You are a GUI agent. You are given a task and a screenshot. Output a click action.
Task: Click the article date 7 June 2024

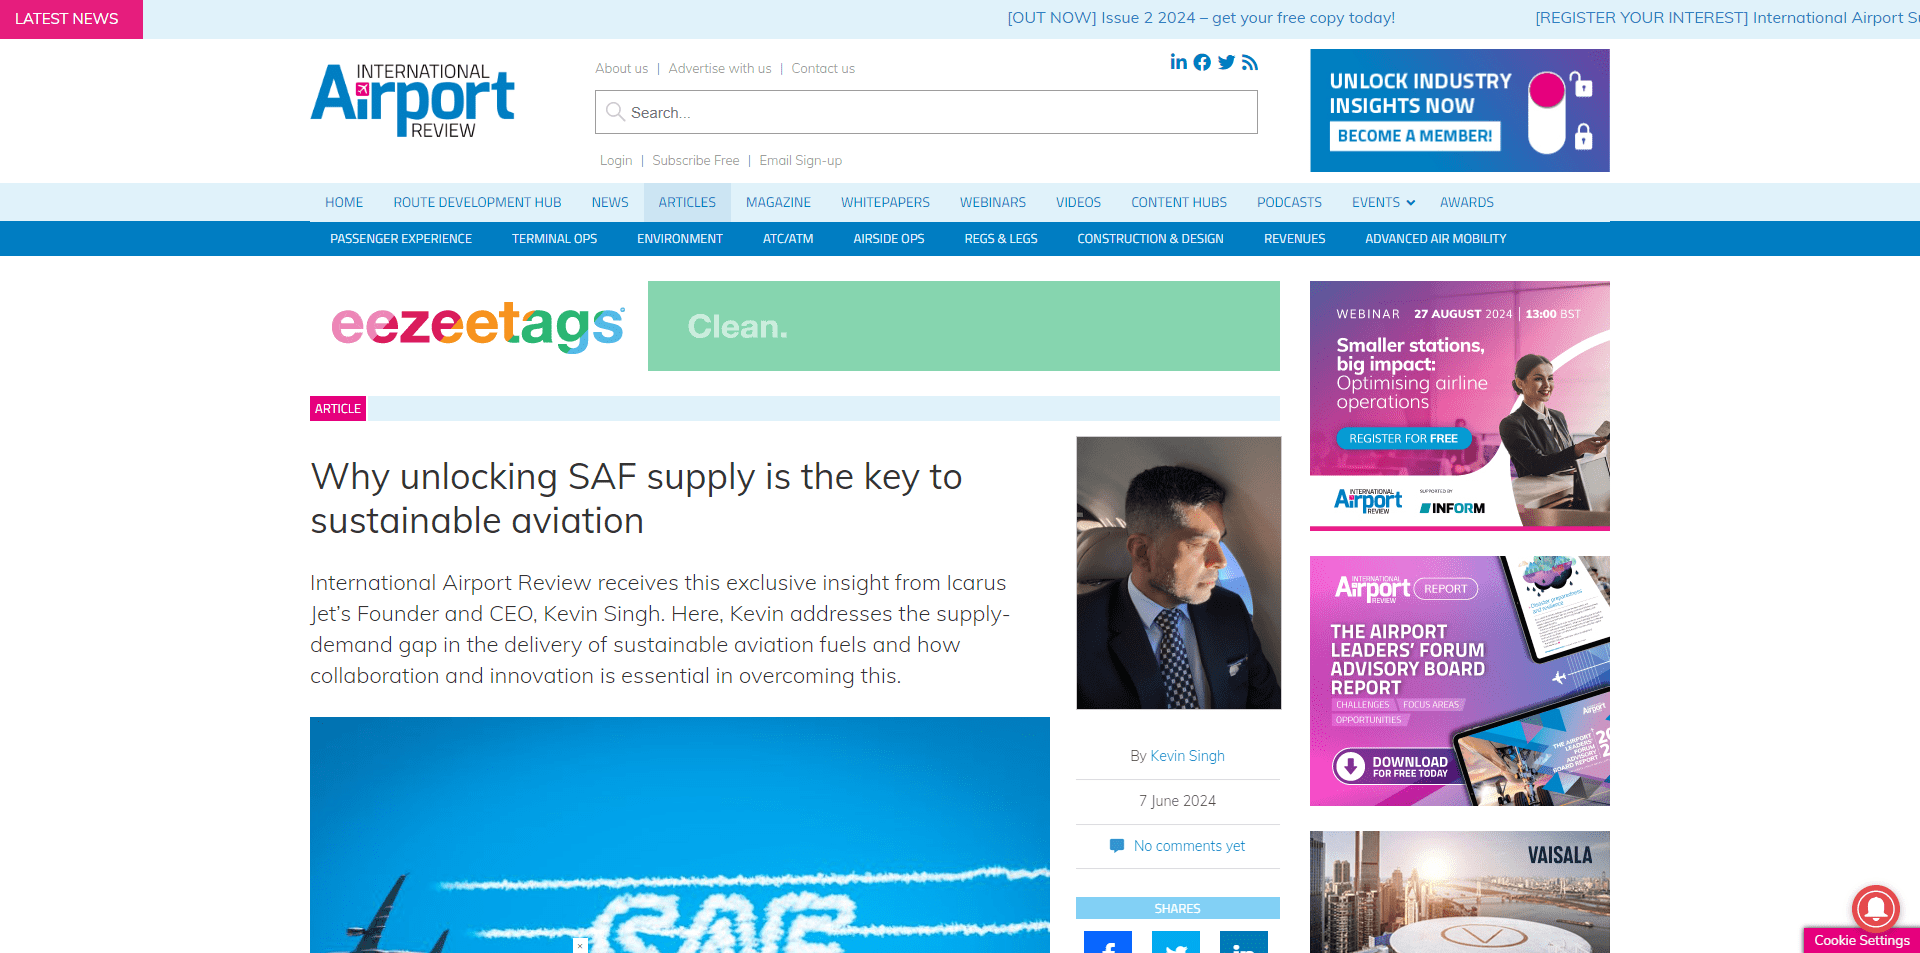pyautogui.click(x=1177, y=801)
